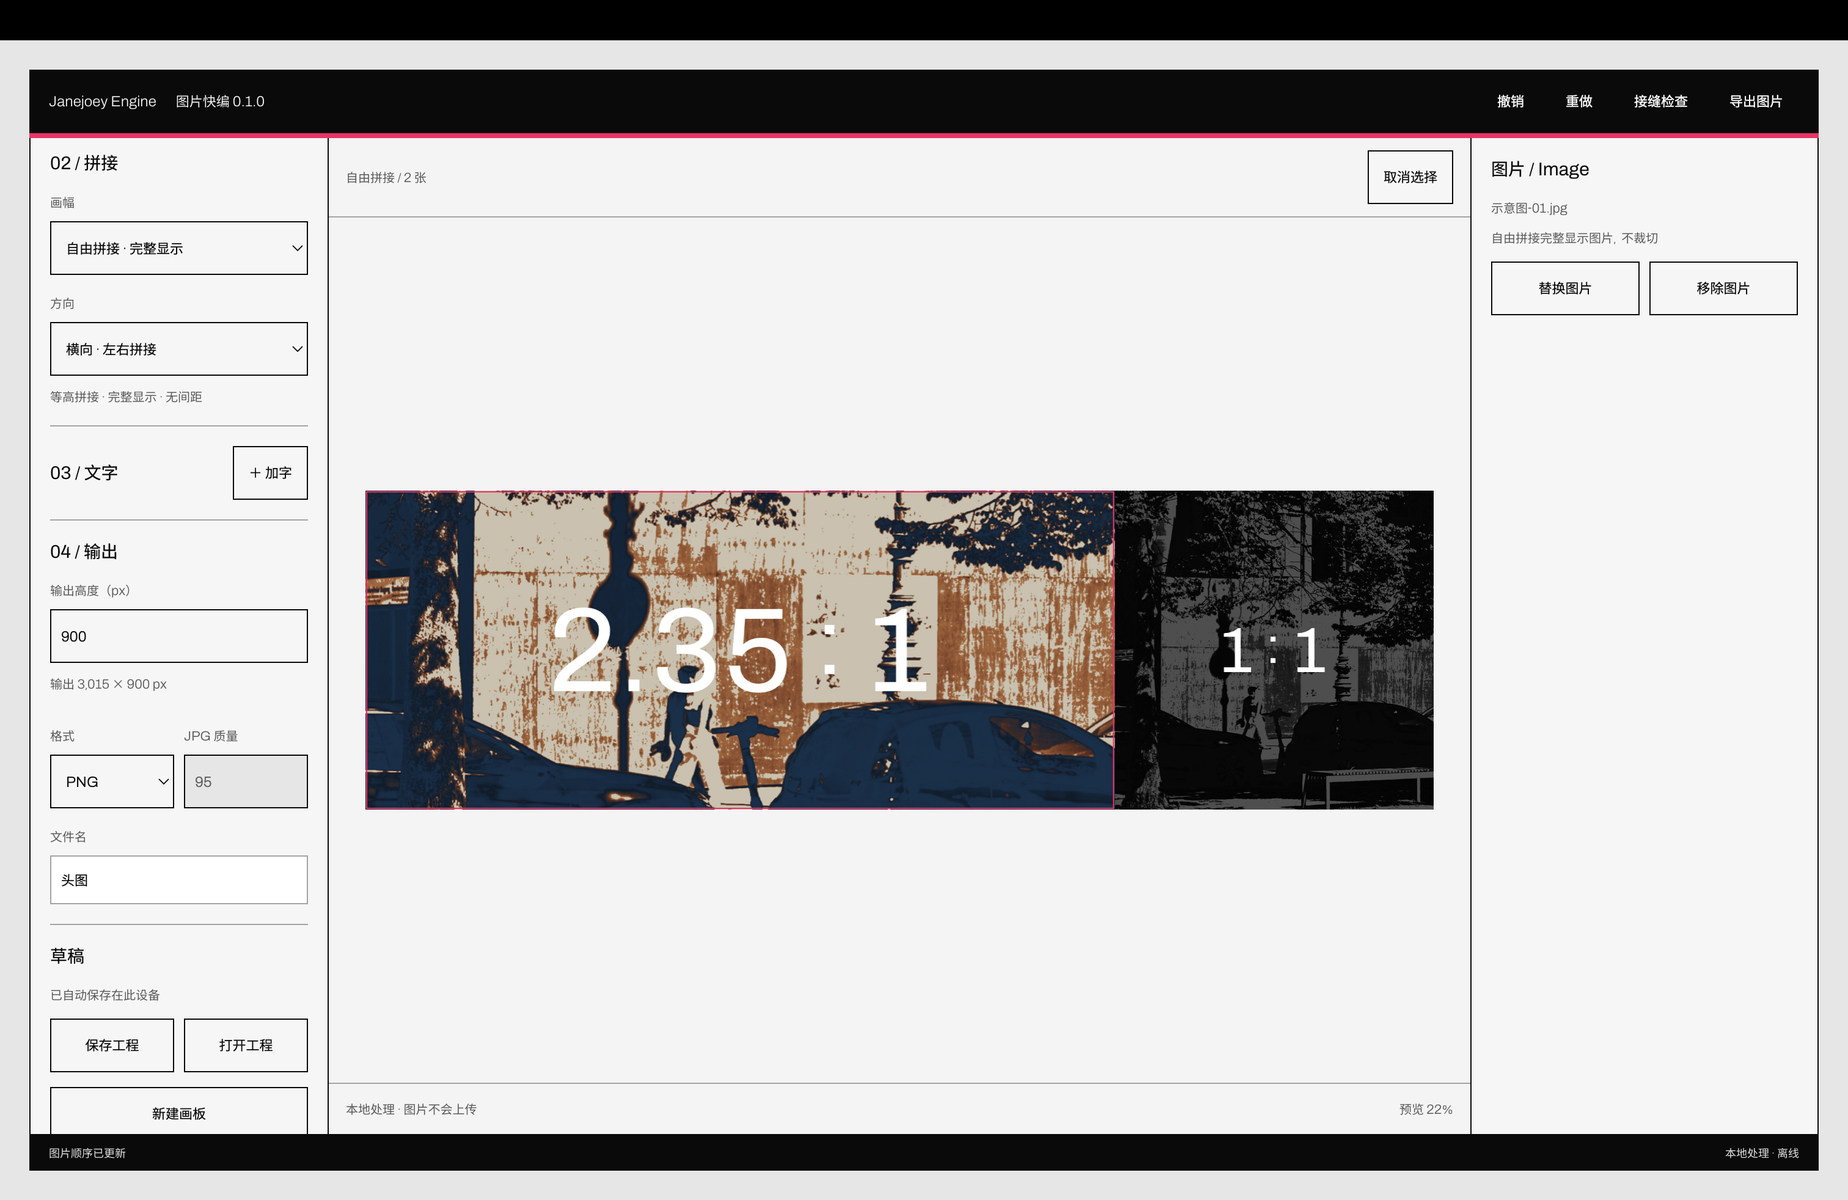The width and height of the screenshot is (1848, 1200).
Task: Open the 方向 dropdown (横向 · 左右拼接)
Action: [179, 349]
